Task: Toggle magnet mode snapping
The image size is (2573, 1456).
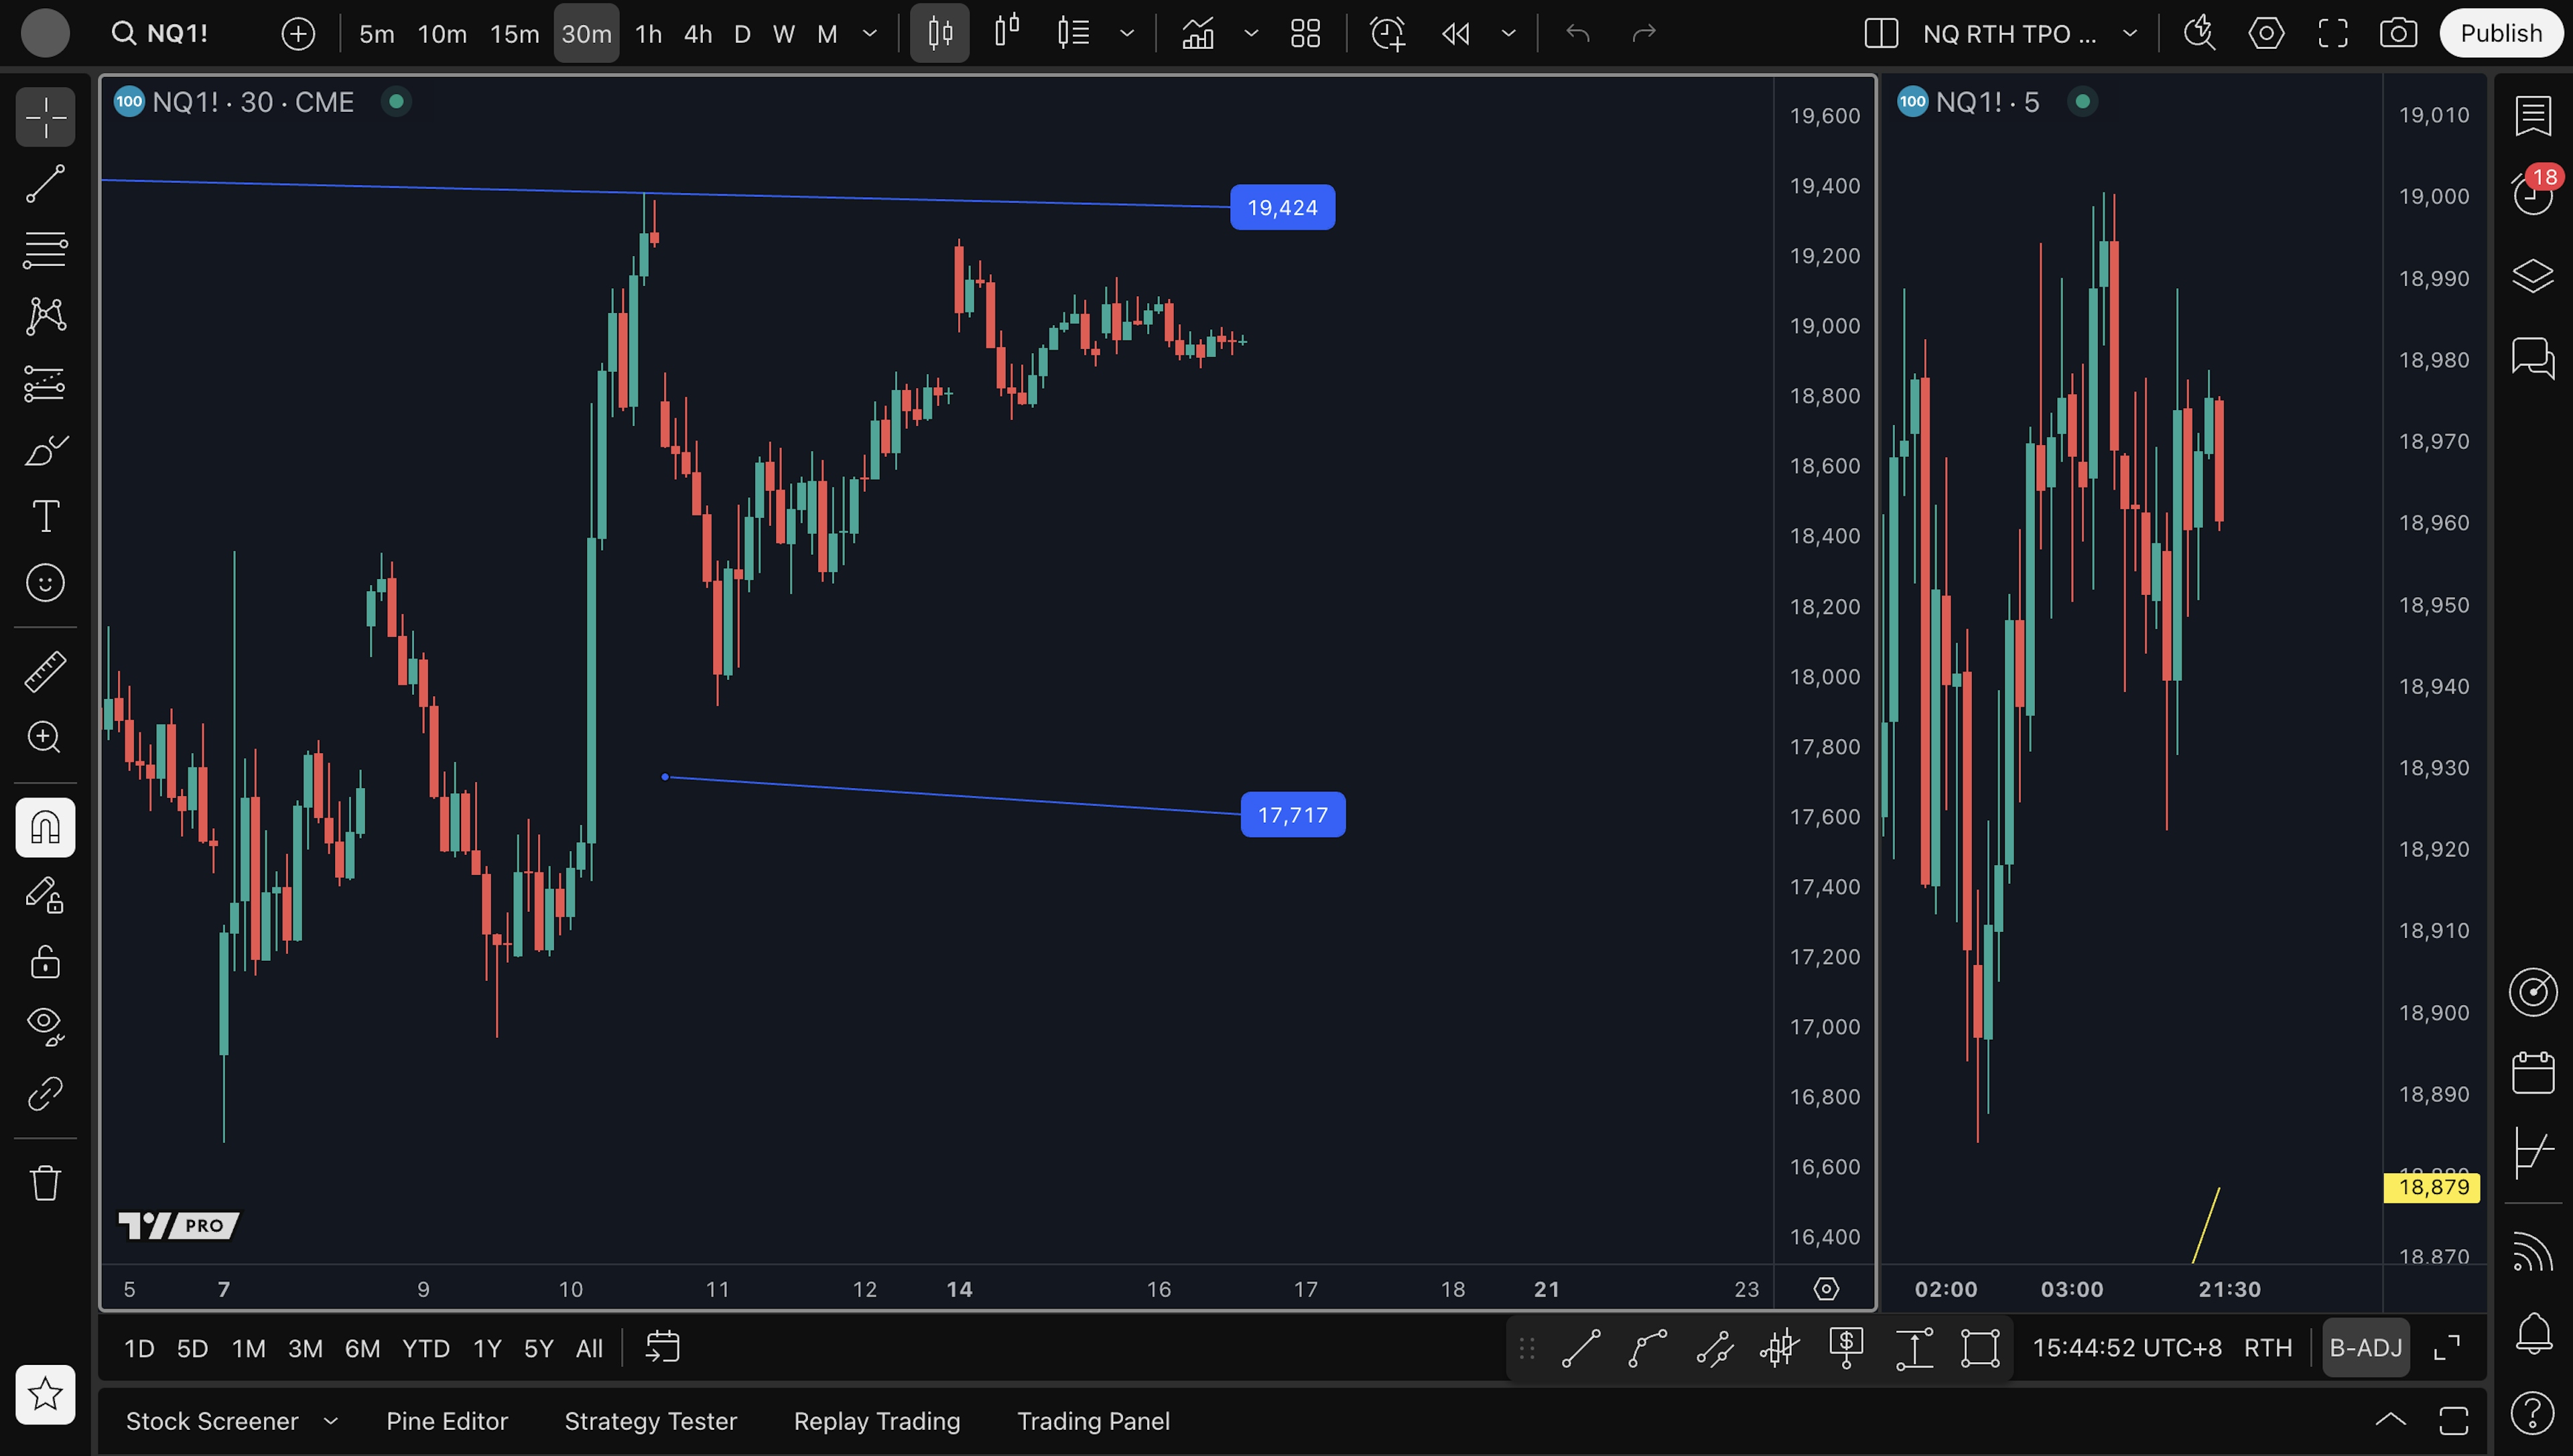Action: pos(45,827)
